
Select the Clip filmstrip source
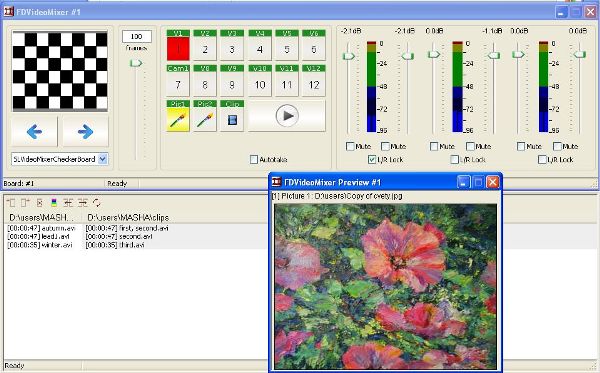tap(232, 116)
